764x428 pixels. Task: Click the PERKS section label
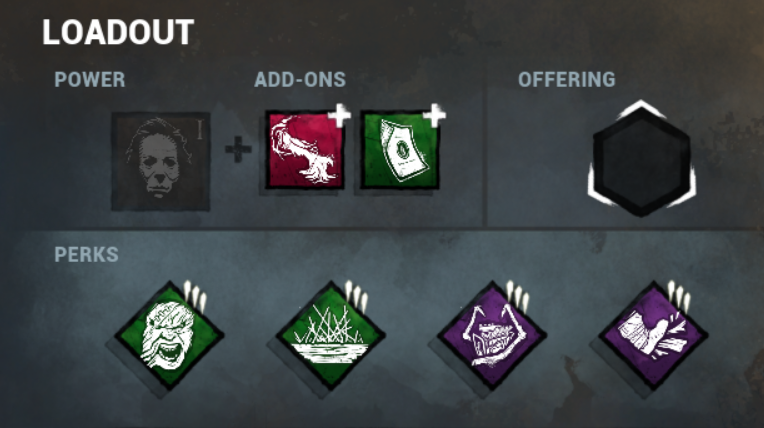86,254
